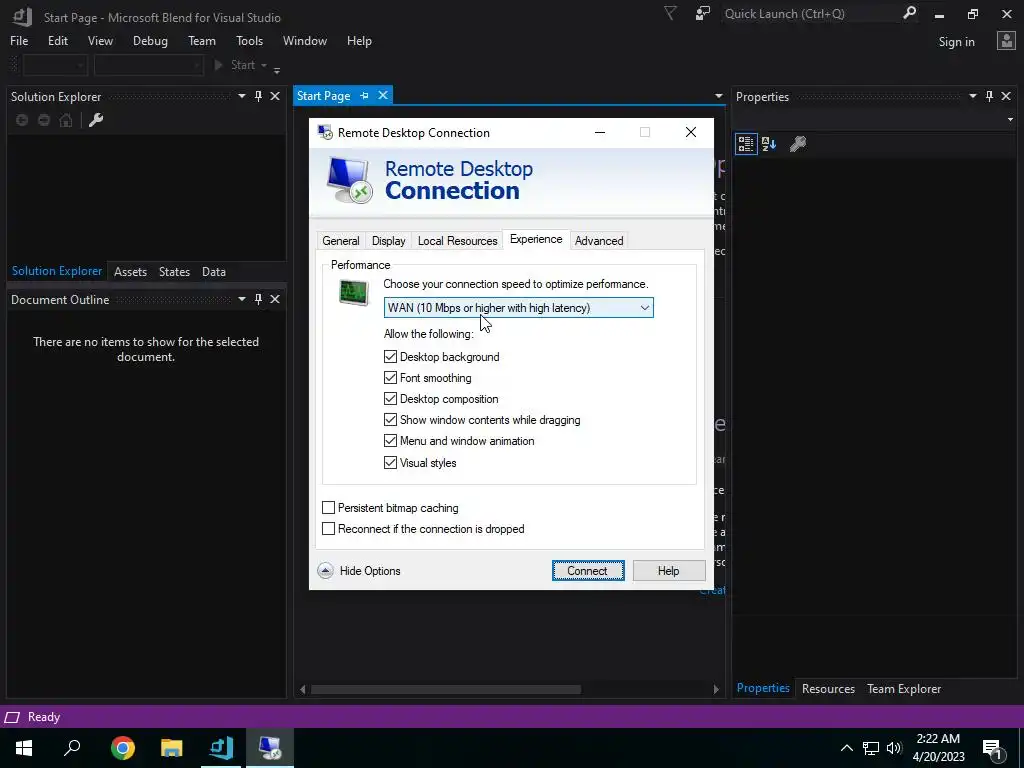Image resolution: width=1024 pixels, height=768 pixels.
Task: Open the document tabs list dropdown
Action: [718, 96]
